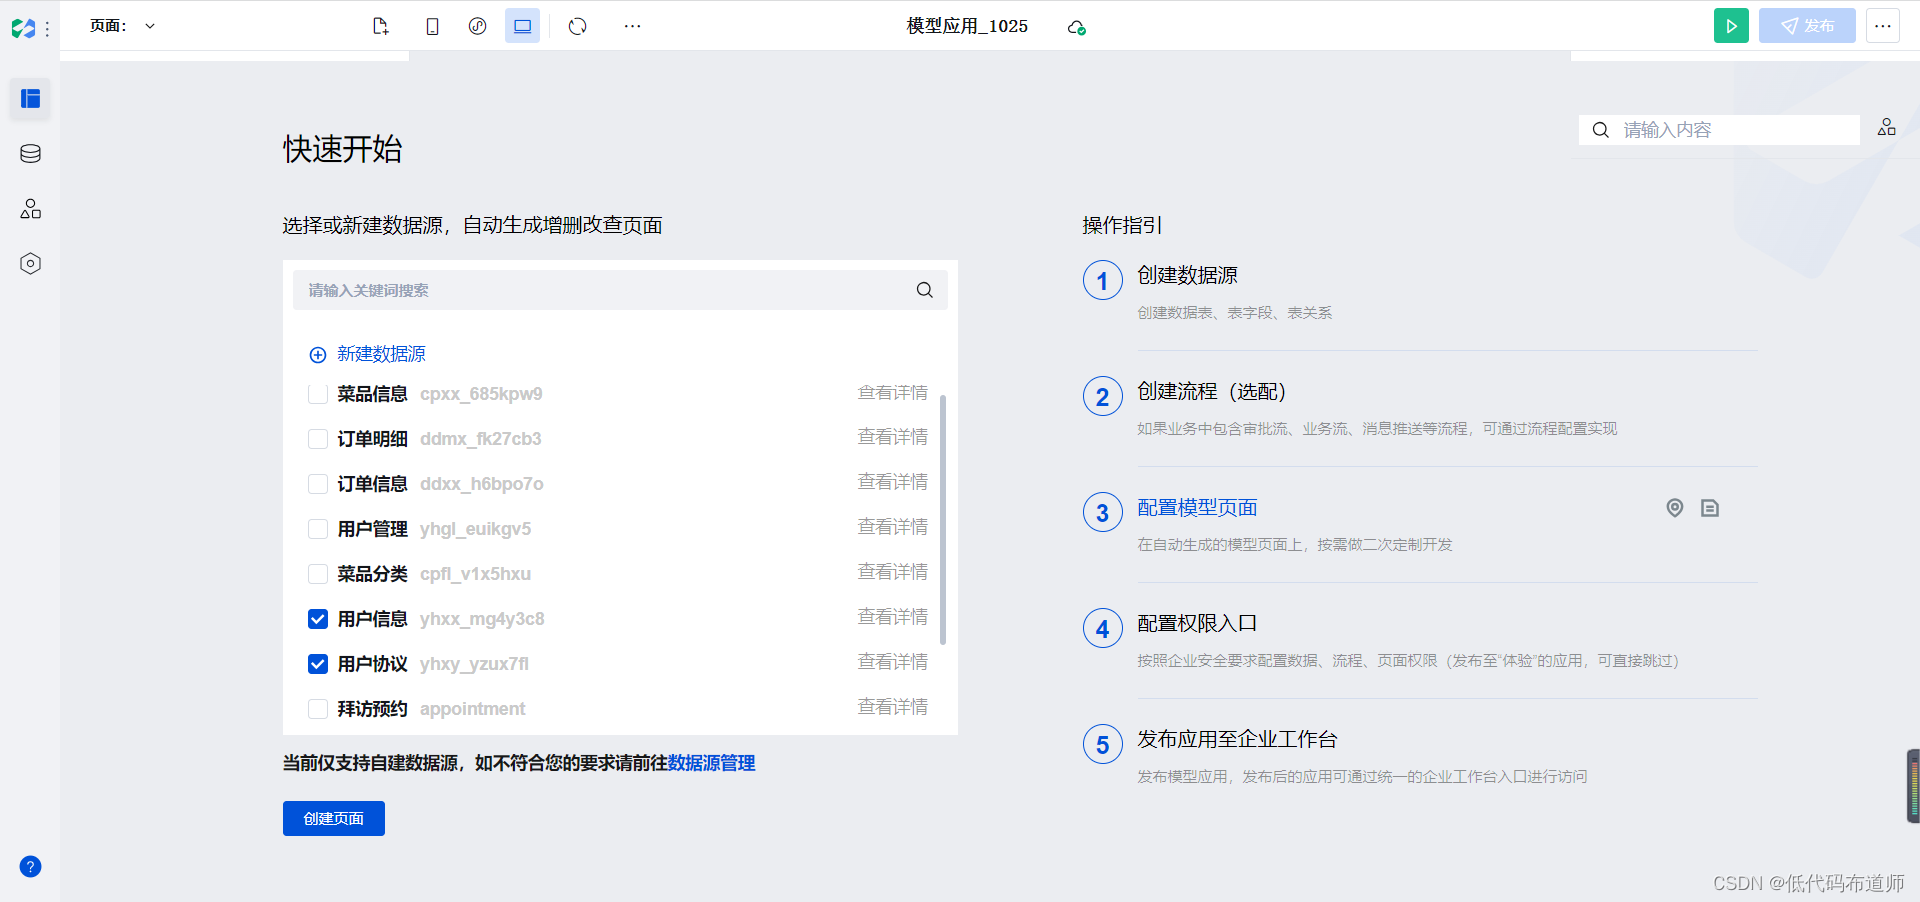
Task: Click location pin icon beside 配置模型页面
Action: (1675, 508)
